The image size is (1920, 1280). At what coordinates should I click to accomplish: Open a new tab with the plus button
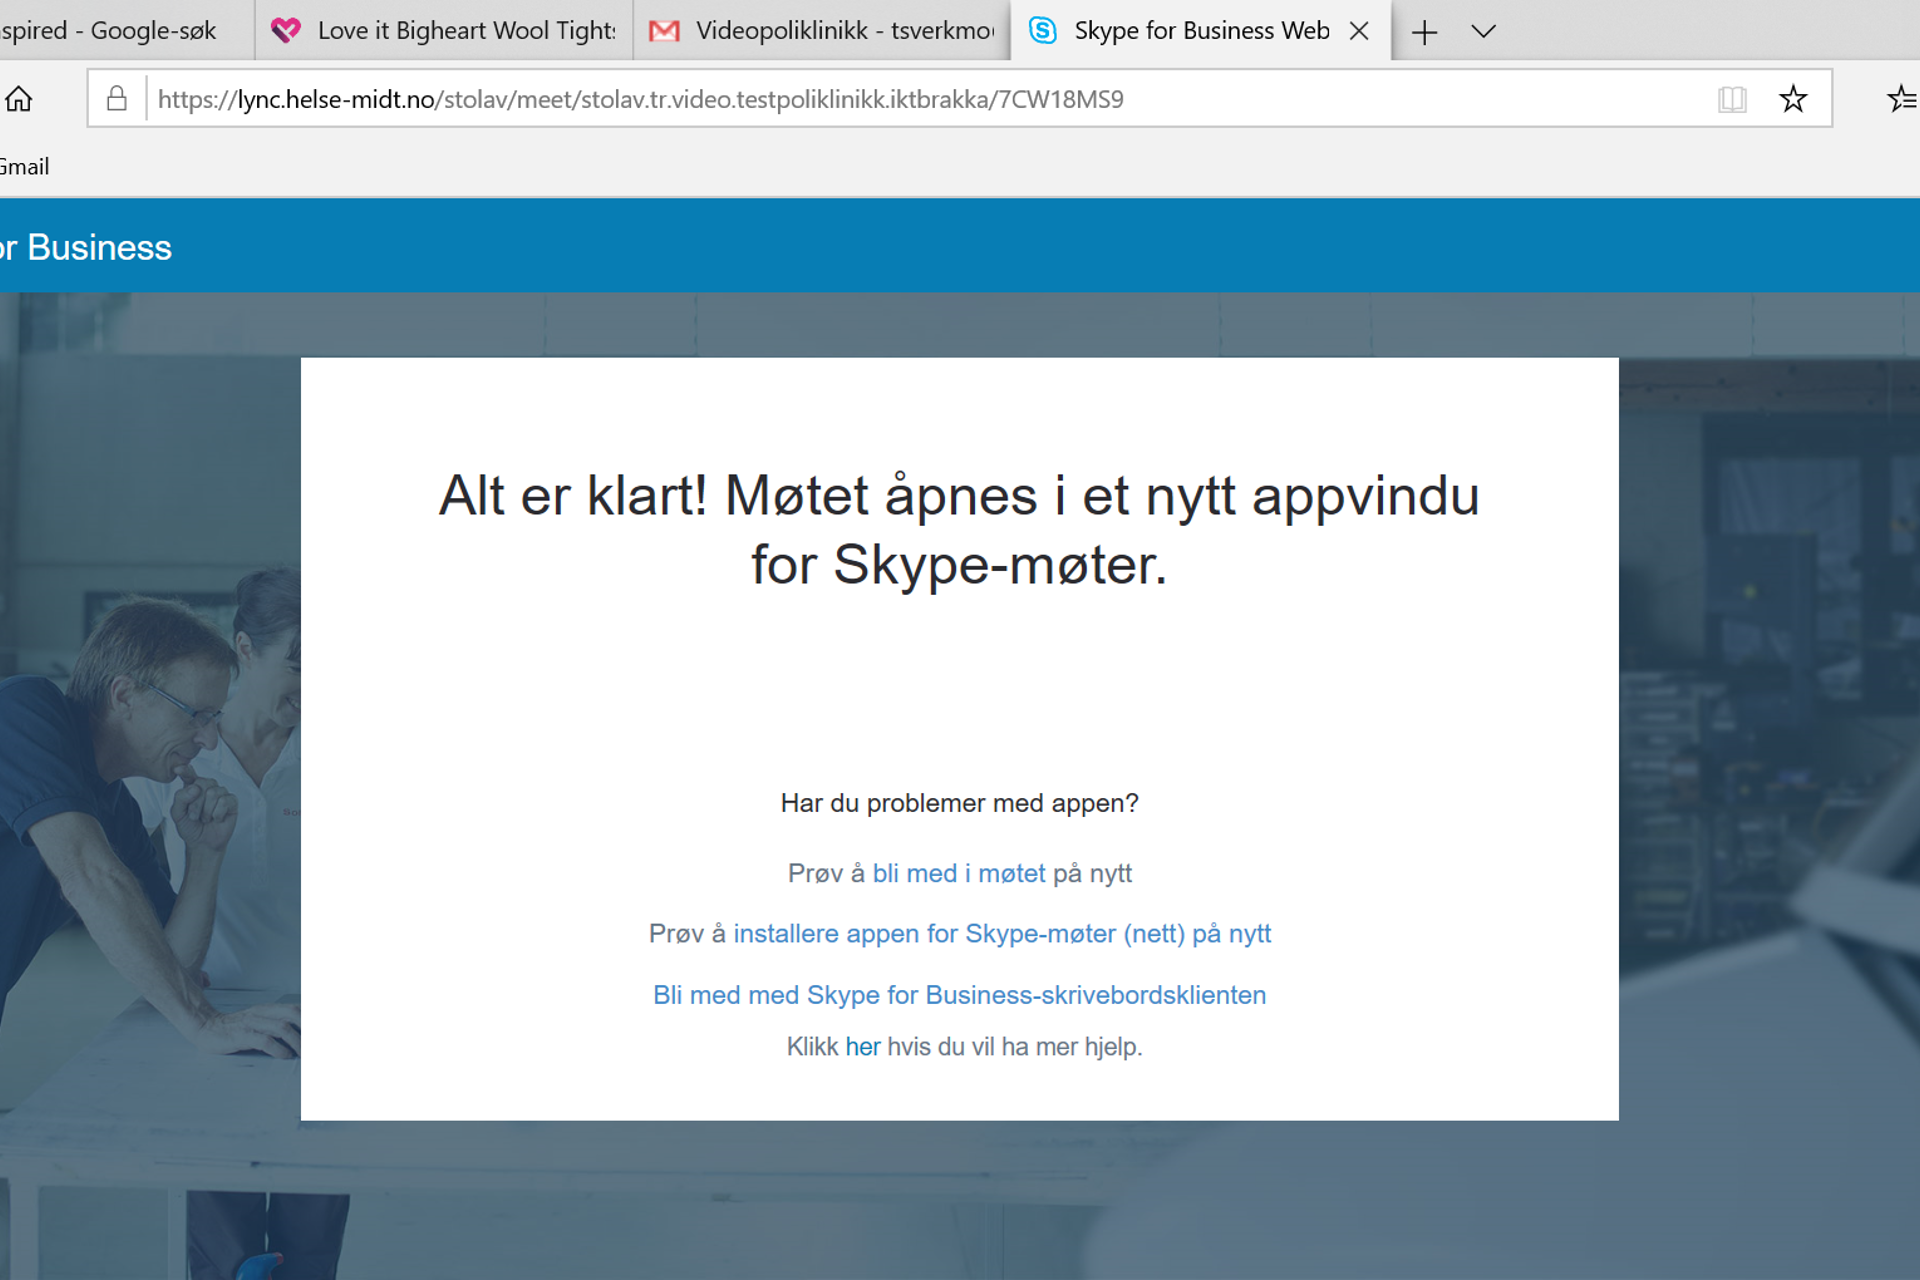pyautogui.click(x=1424, y=32)
